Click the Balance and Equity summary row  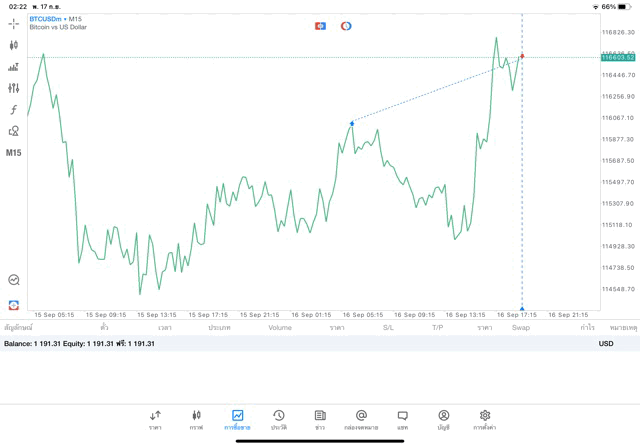pyautogui.click(x=80, y=343)
